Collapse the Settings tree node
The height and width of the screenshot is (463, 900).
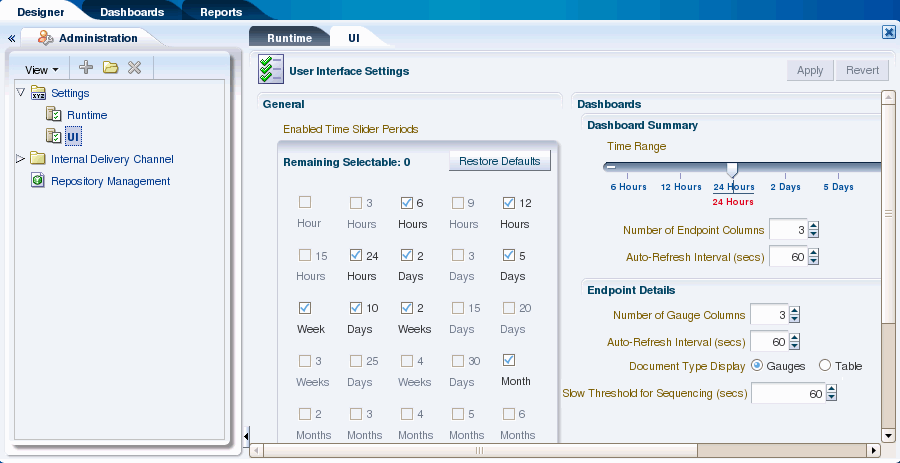click(21, 92)
